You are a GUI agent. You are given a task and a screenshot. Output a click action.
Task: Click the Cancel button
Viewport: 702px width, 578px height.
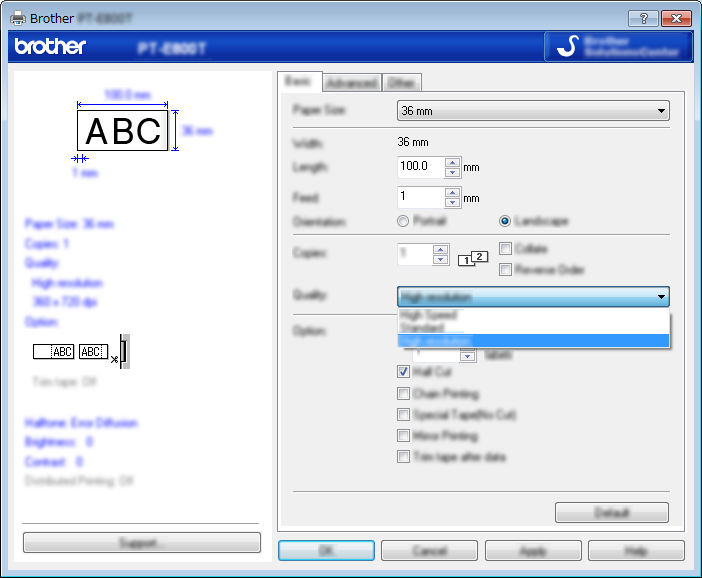429,550
